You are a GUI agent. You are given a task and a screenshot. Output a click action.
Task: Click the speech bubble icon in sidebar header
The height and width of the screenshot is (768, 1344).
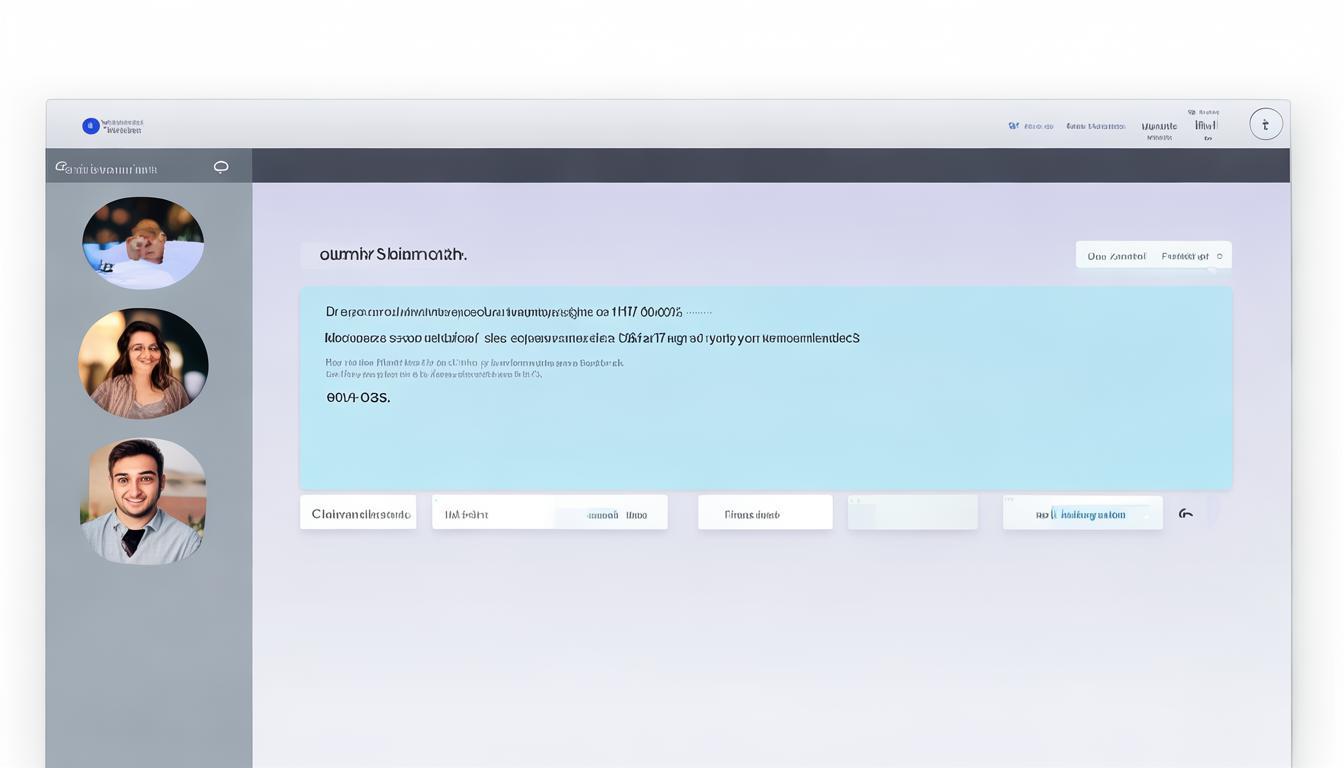[221, 167]
